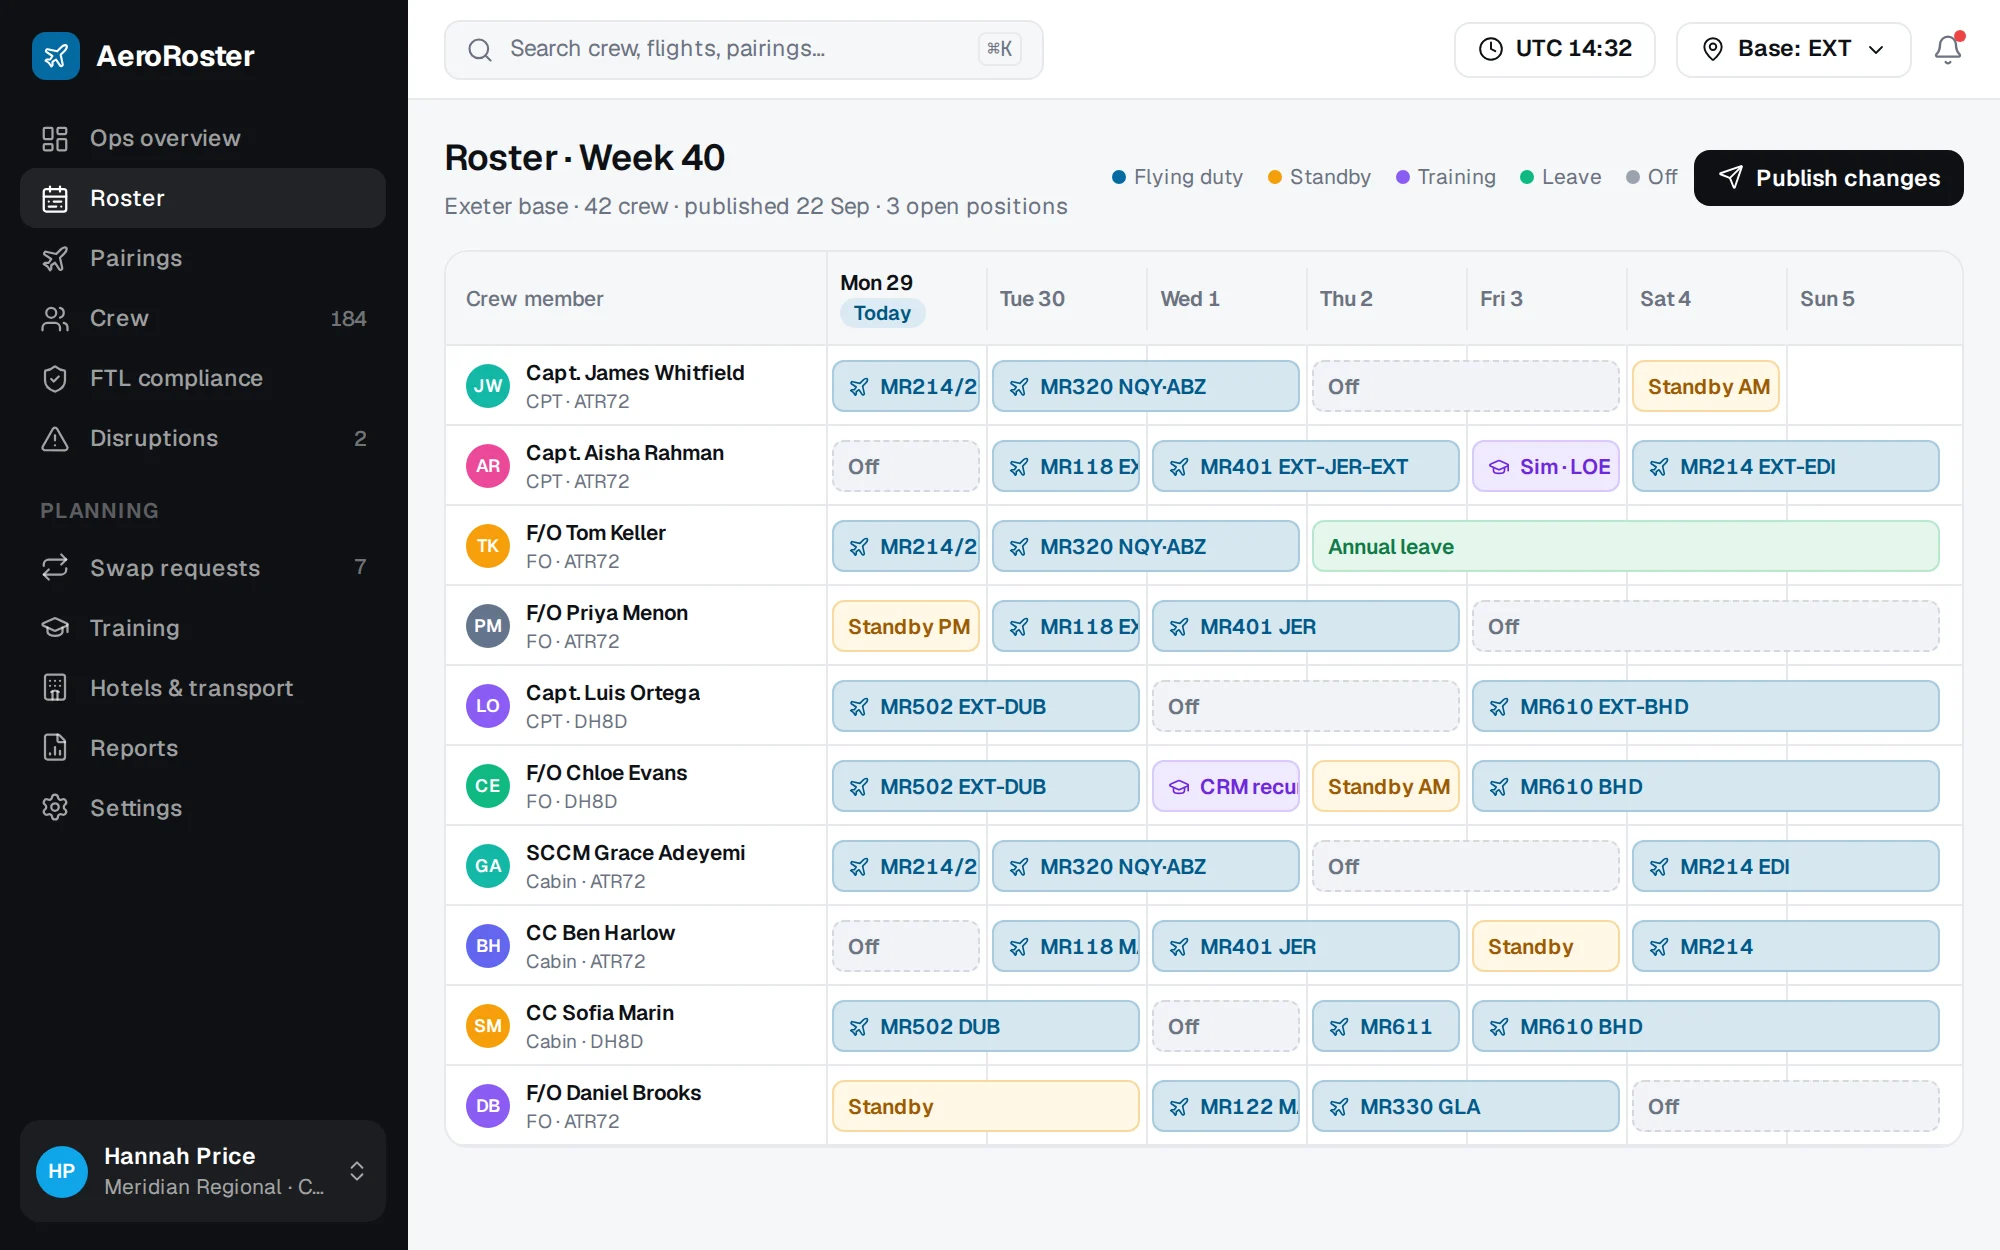Select Luis Ortega's MR610 EXT-BHD duty

pyautogui.click(x=1705, y=706)
